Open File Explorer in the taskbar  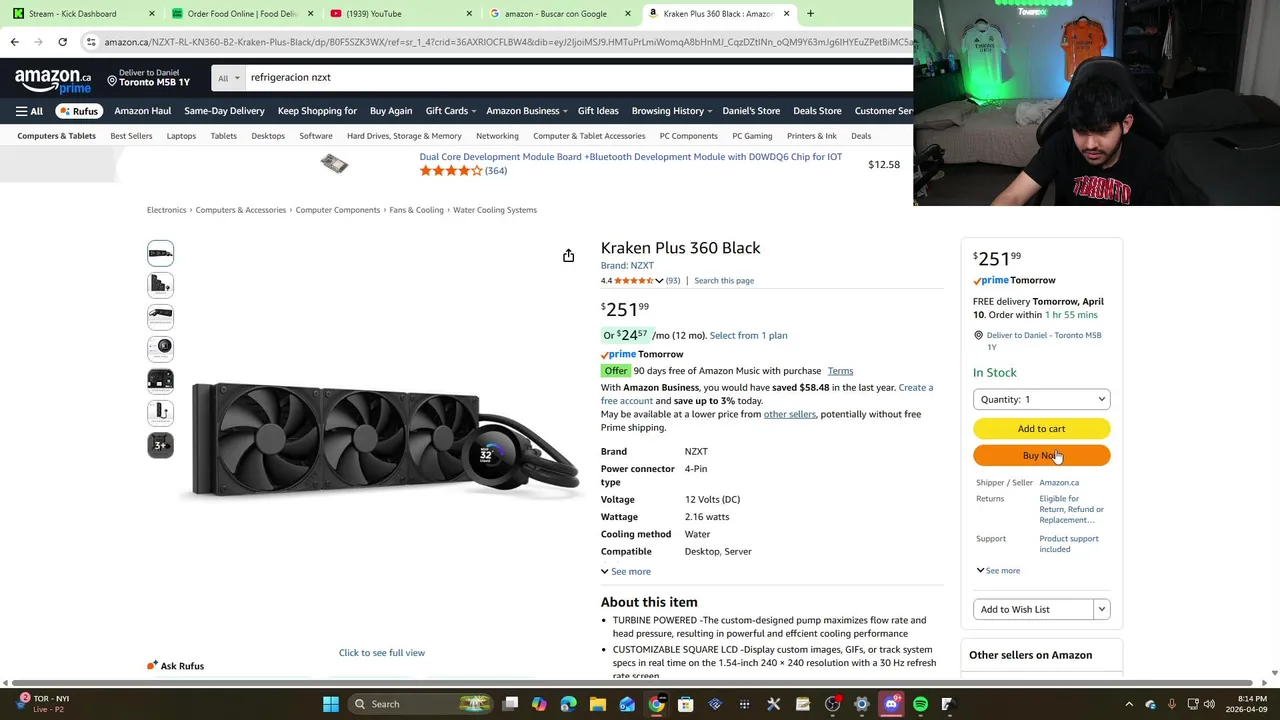598,704
